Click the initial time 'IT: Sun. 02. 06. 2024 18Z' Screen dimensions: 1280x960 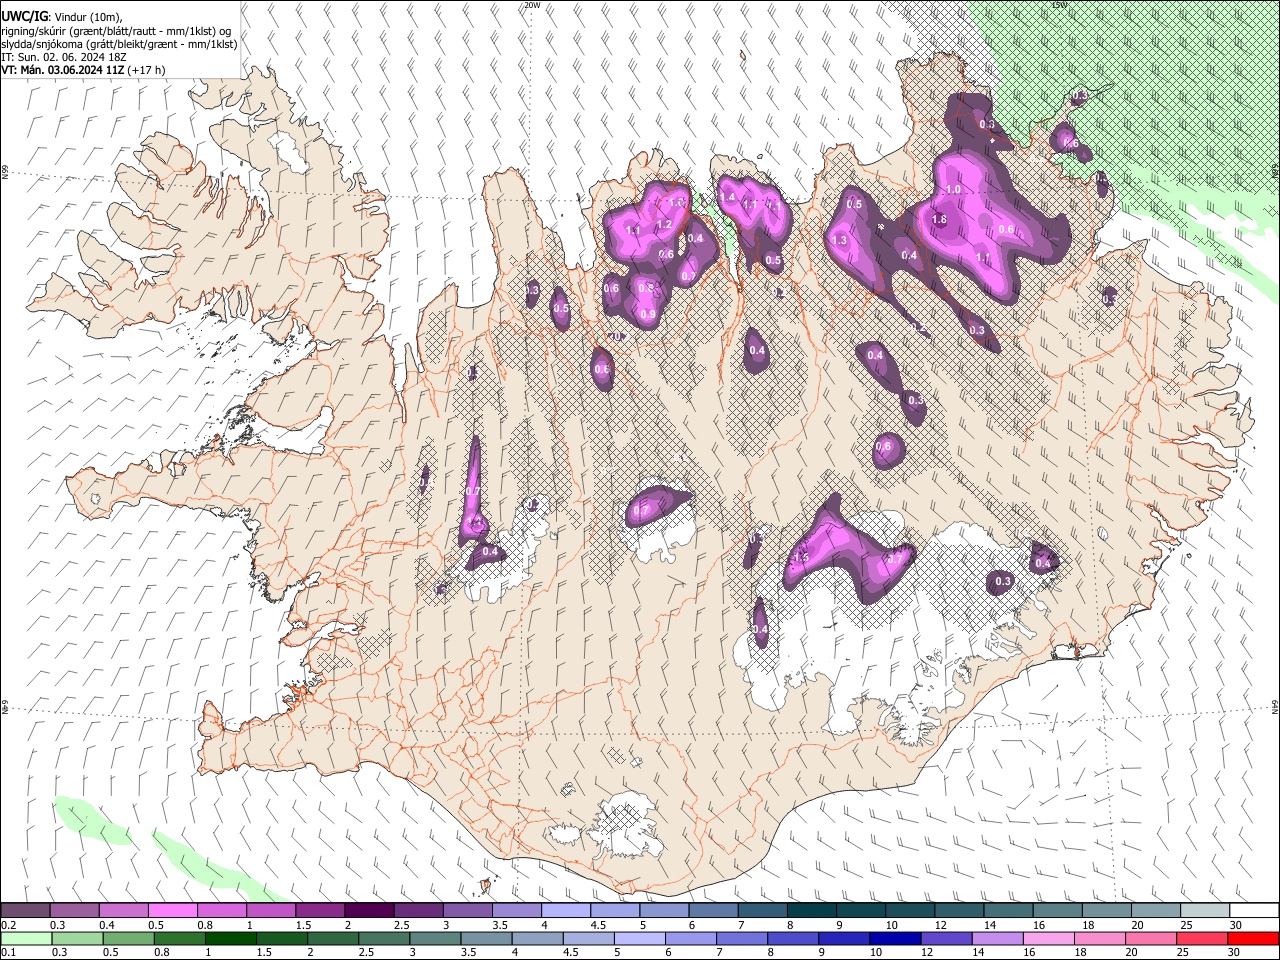tap(63, 57)
